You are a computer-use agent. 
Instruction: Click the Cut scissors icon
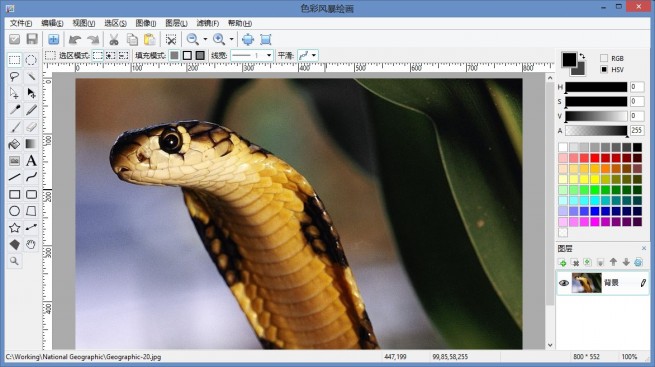coord(114,40)
